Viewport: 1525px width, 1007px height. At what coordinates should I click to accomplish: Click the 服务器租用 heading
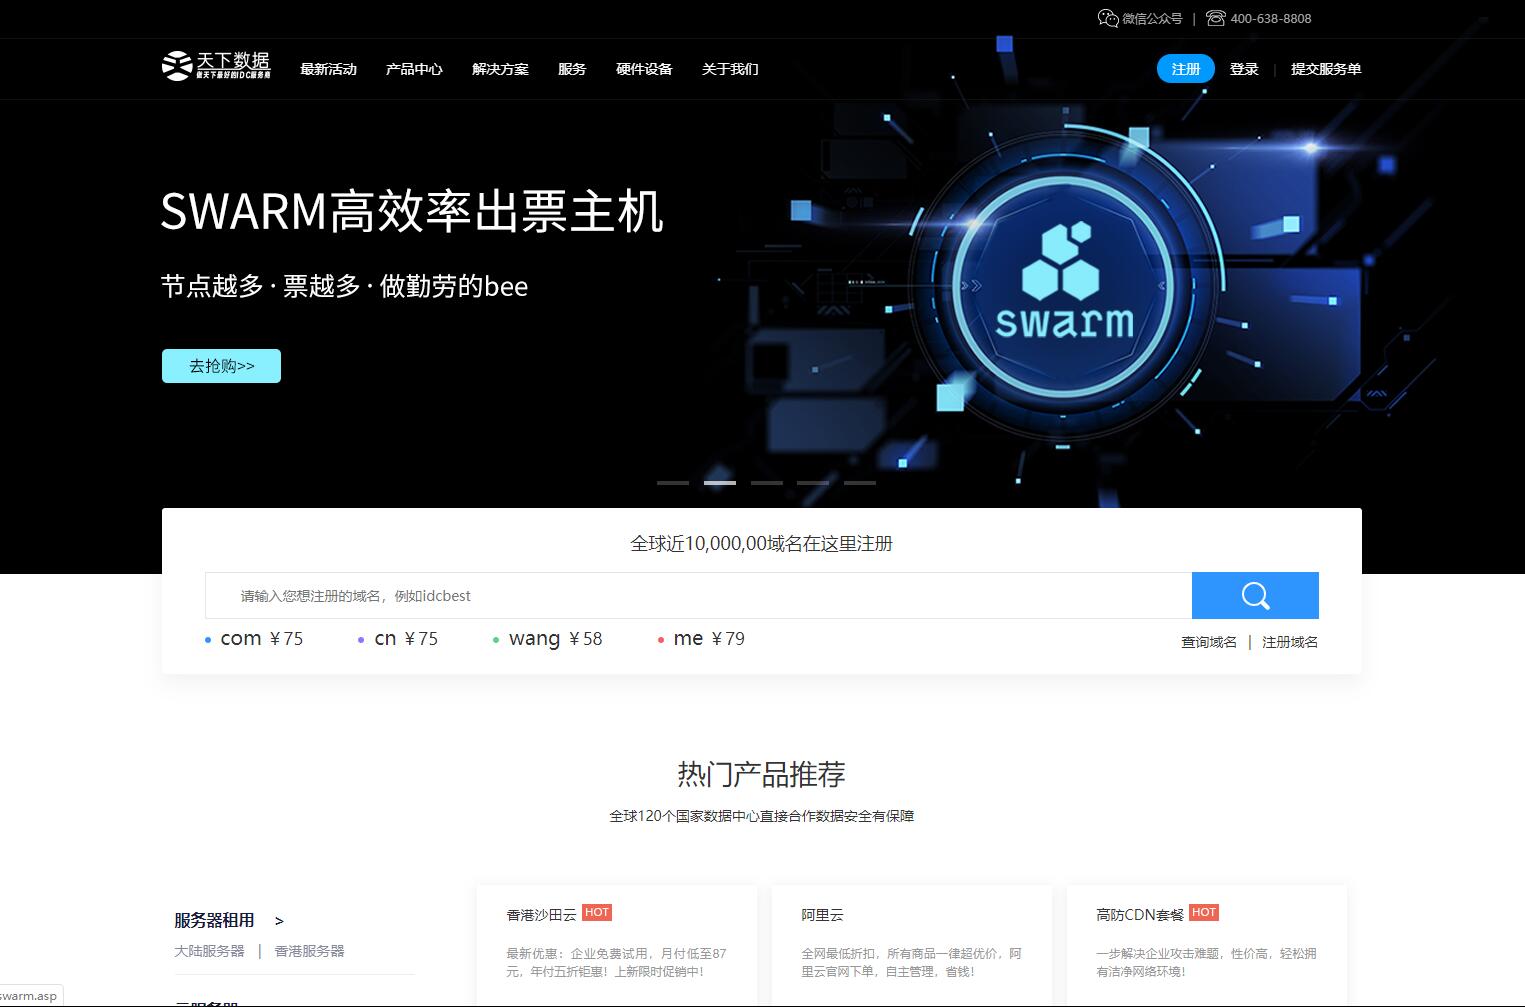point(214,920)
